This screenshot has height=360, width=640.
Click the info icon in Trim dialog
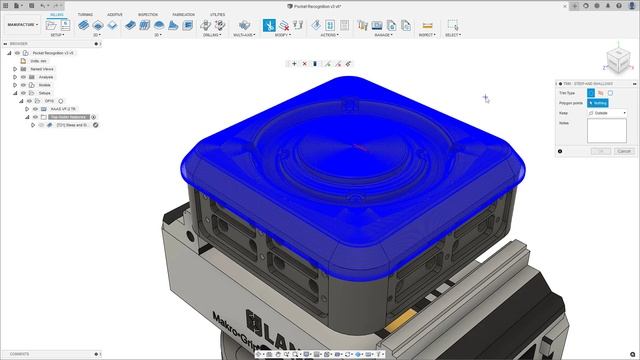(x=560, y=151)
